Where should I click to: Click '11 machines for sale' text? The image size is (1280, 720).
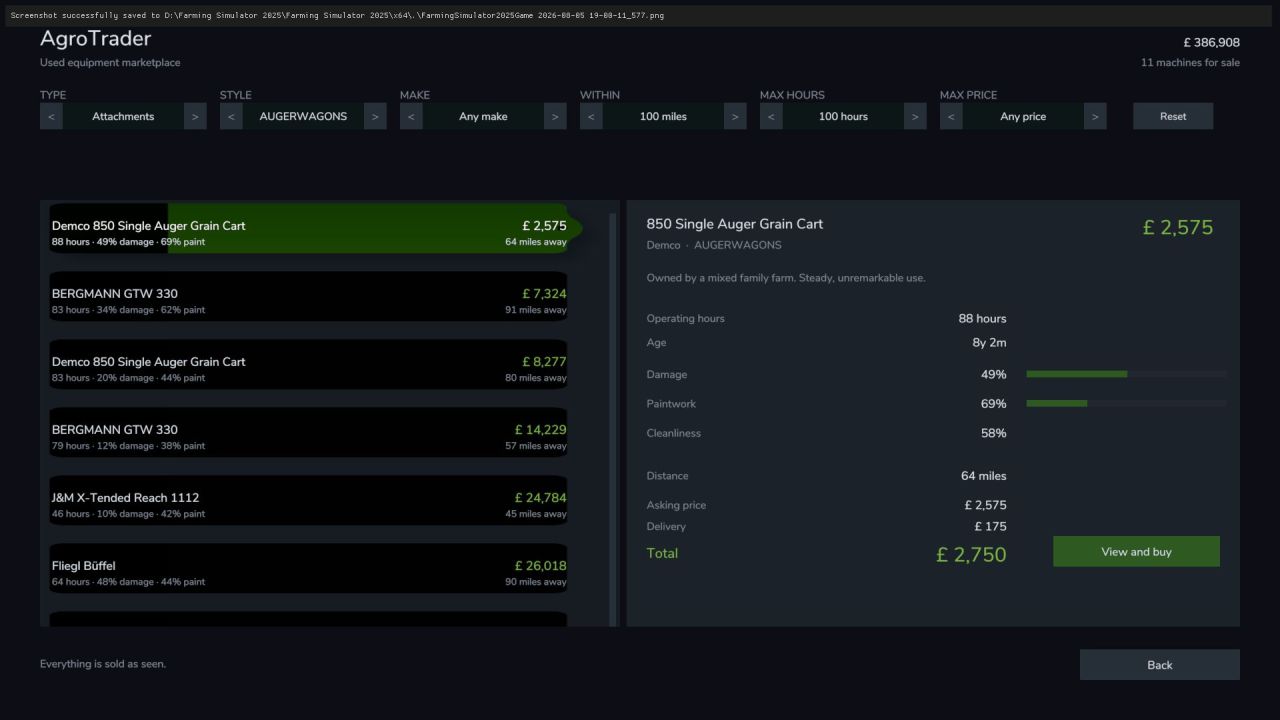pos(1190,63)
